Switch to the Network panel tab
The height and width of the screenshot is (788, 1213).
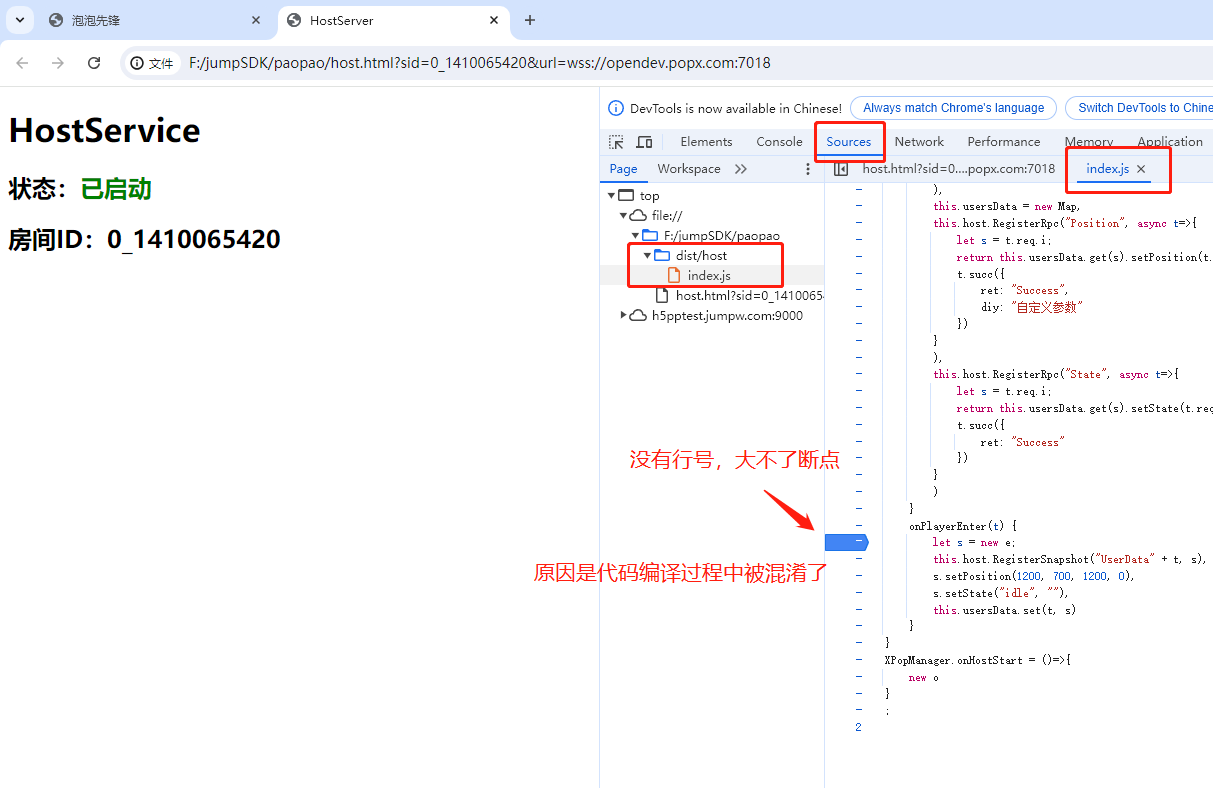[919, 142]
